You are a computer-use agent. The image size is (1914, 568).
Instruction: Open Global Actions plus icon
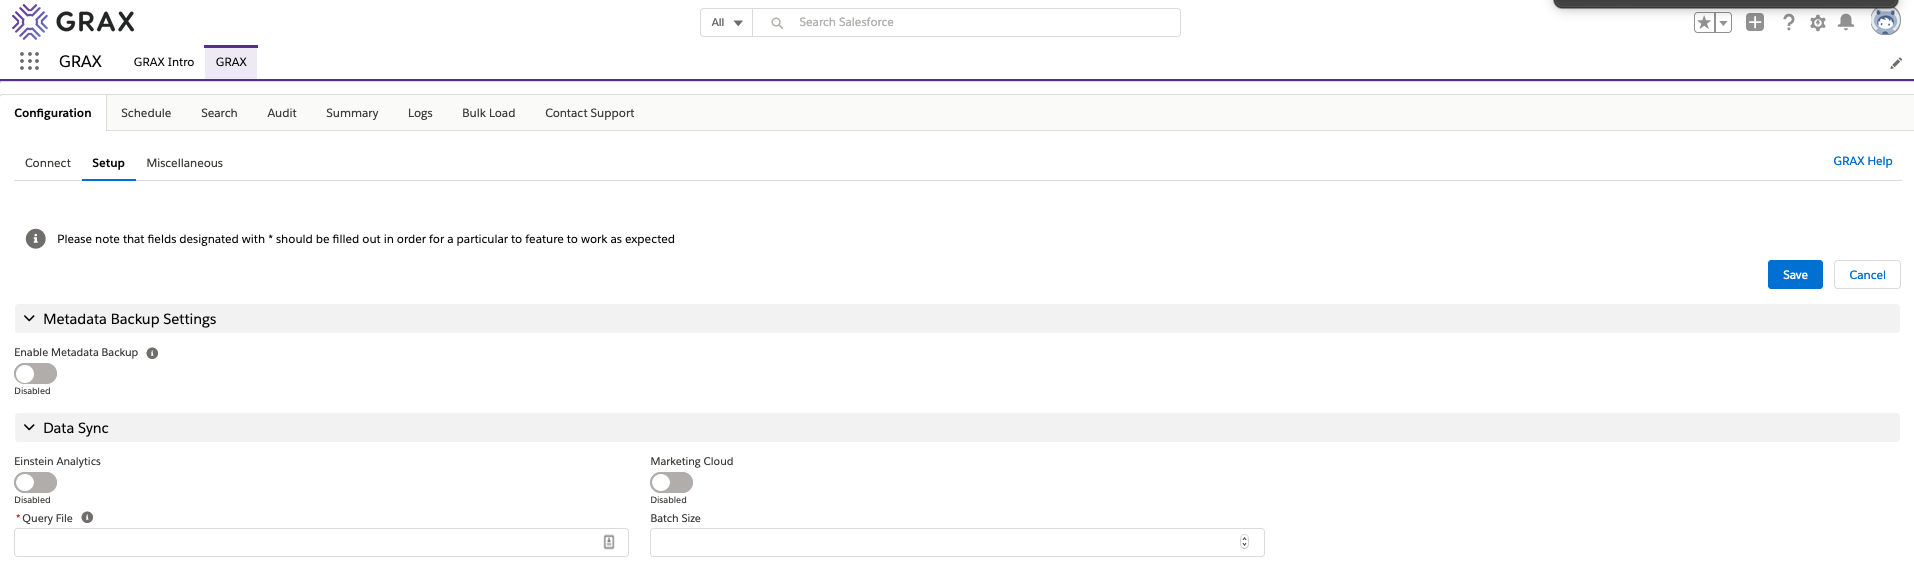coord(1755,22)
